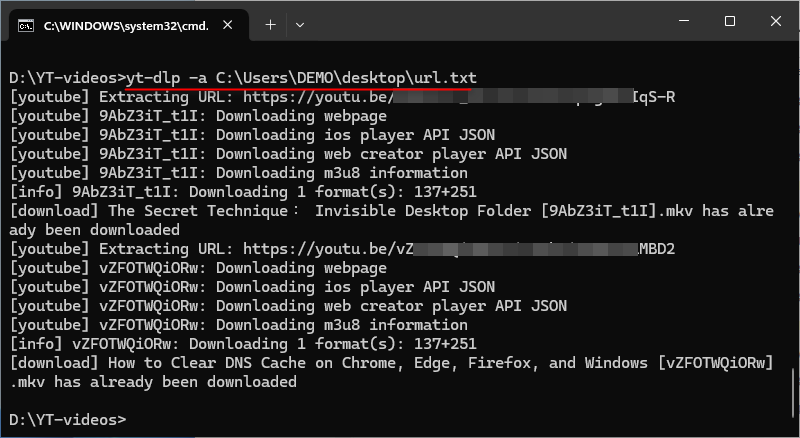
Task: Click 'vZFOTWQiORw: Downloading m3u8 information' line
Action: tap(238, 325)
